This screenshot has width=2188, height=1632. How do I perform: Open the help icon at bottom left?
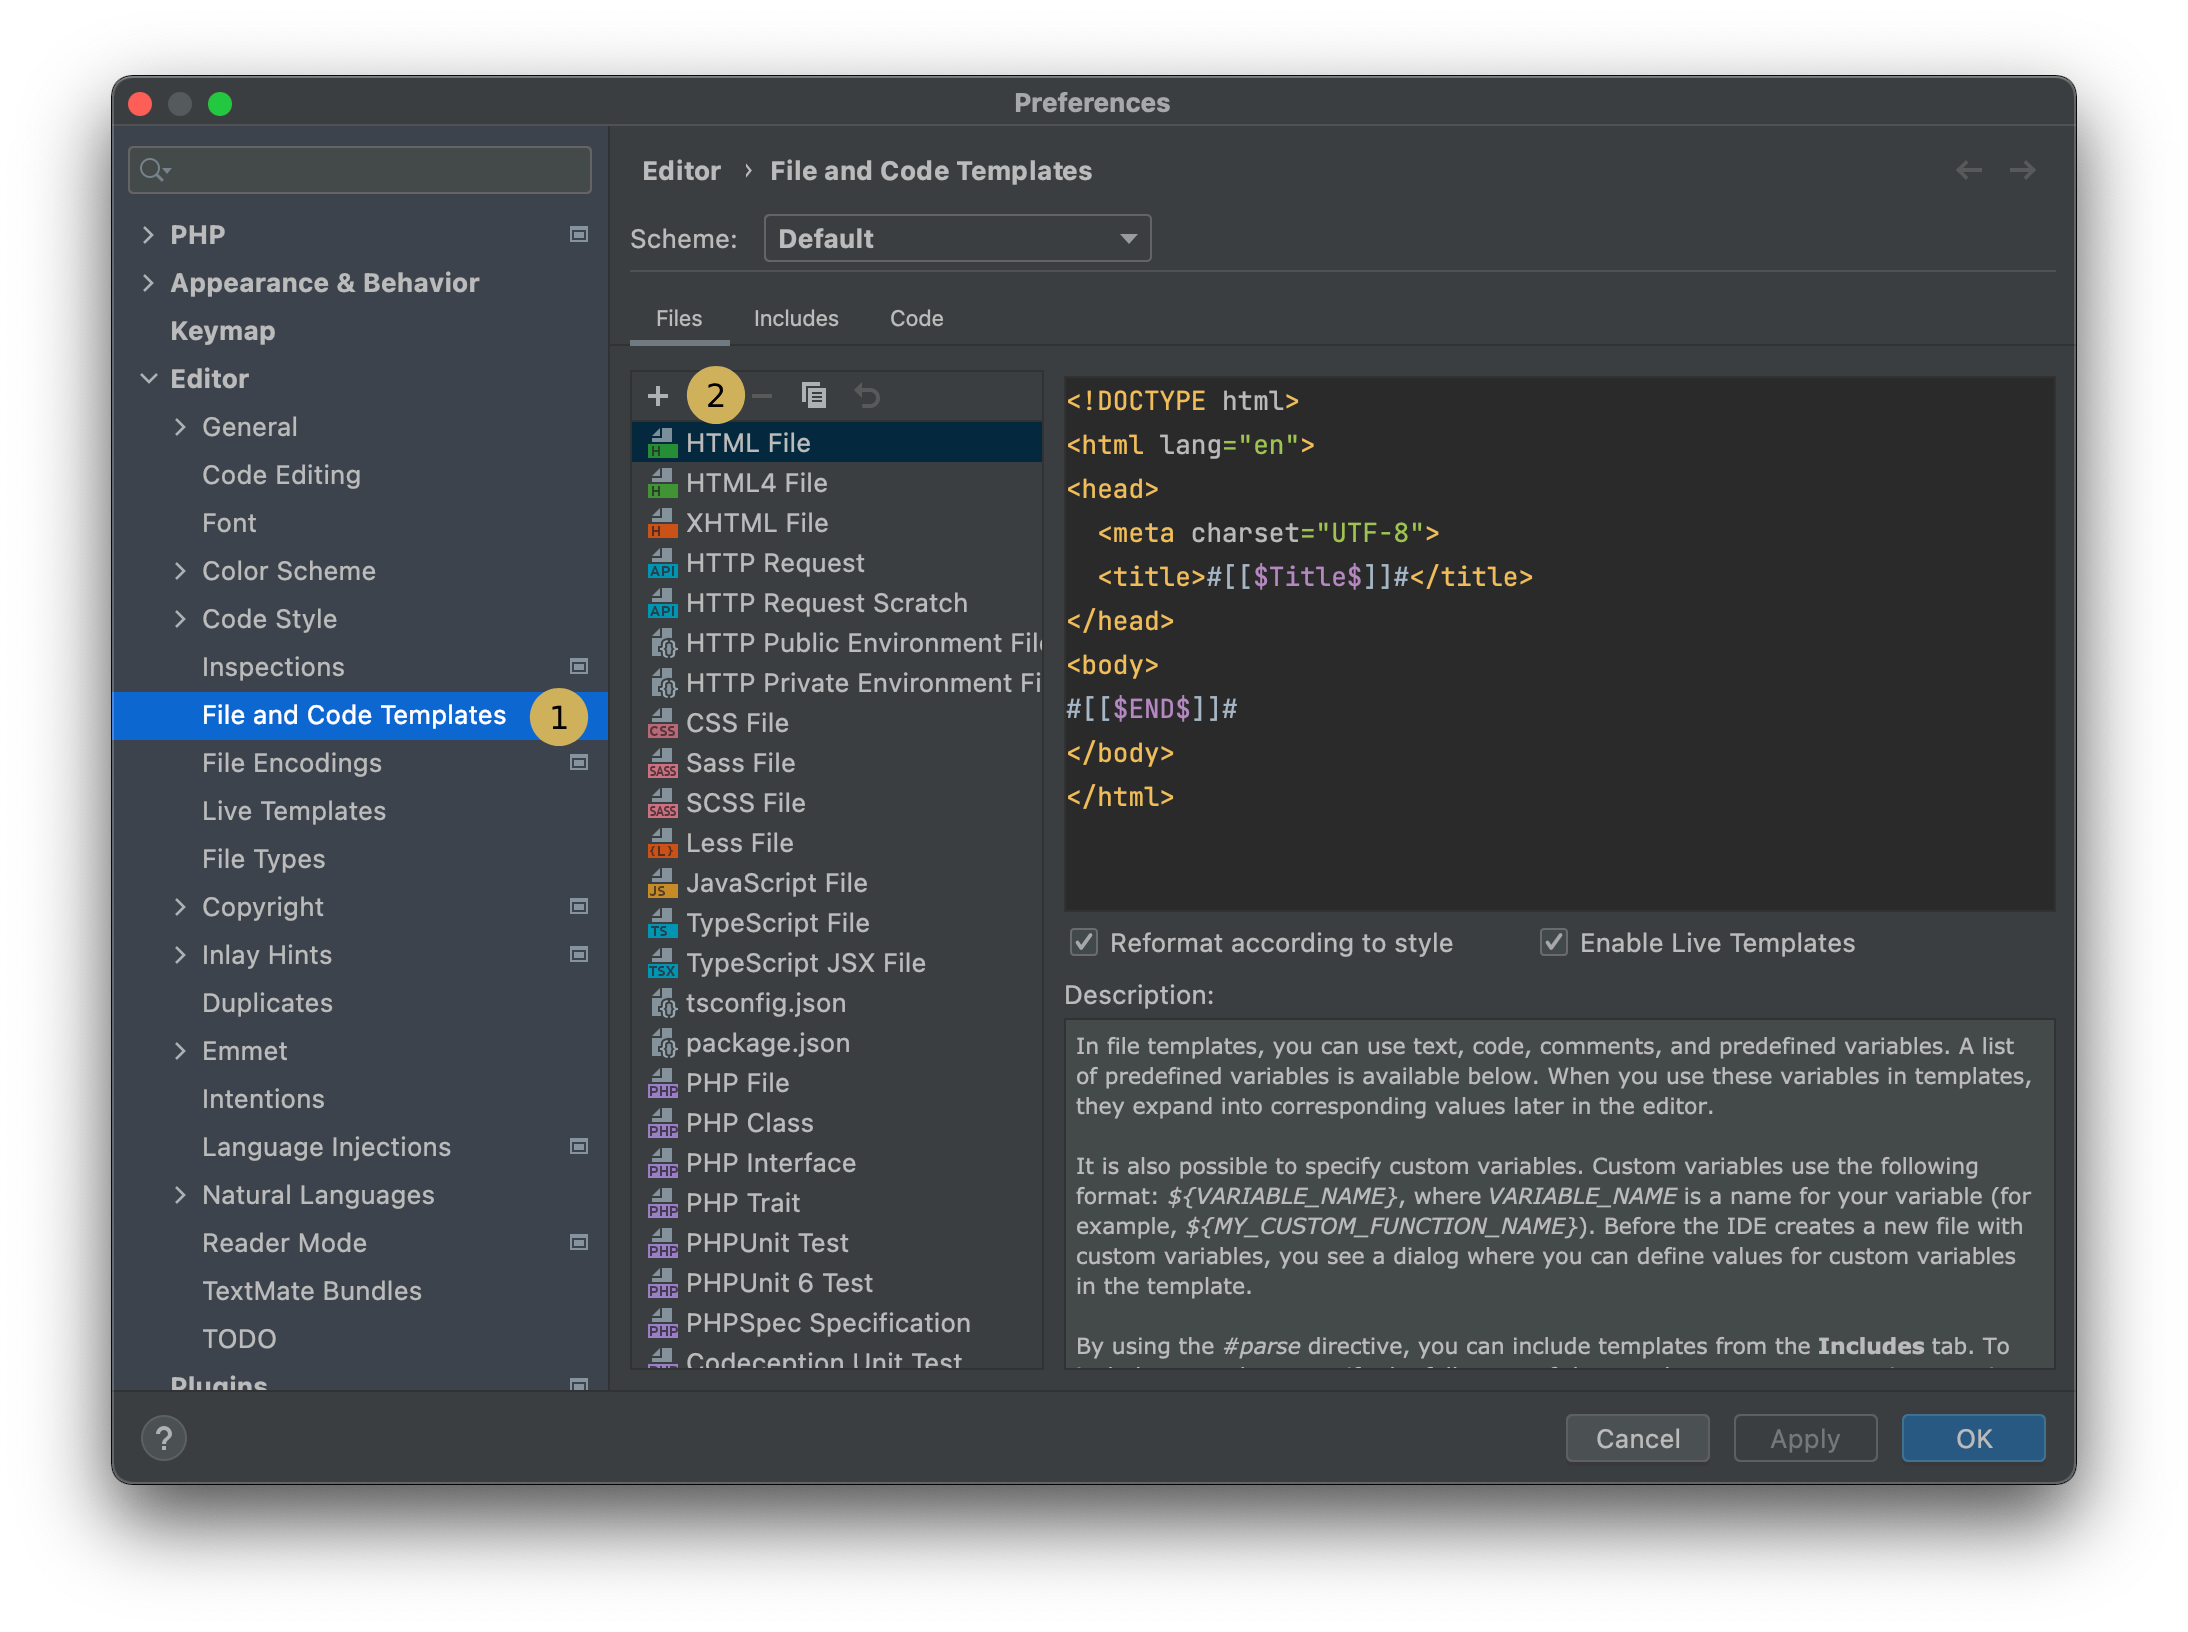[164, 1438]
